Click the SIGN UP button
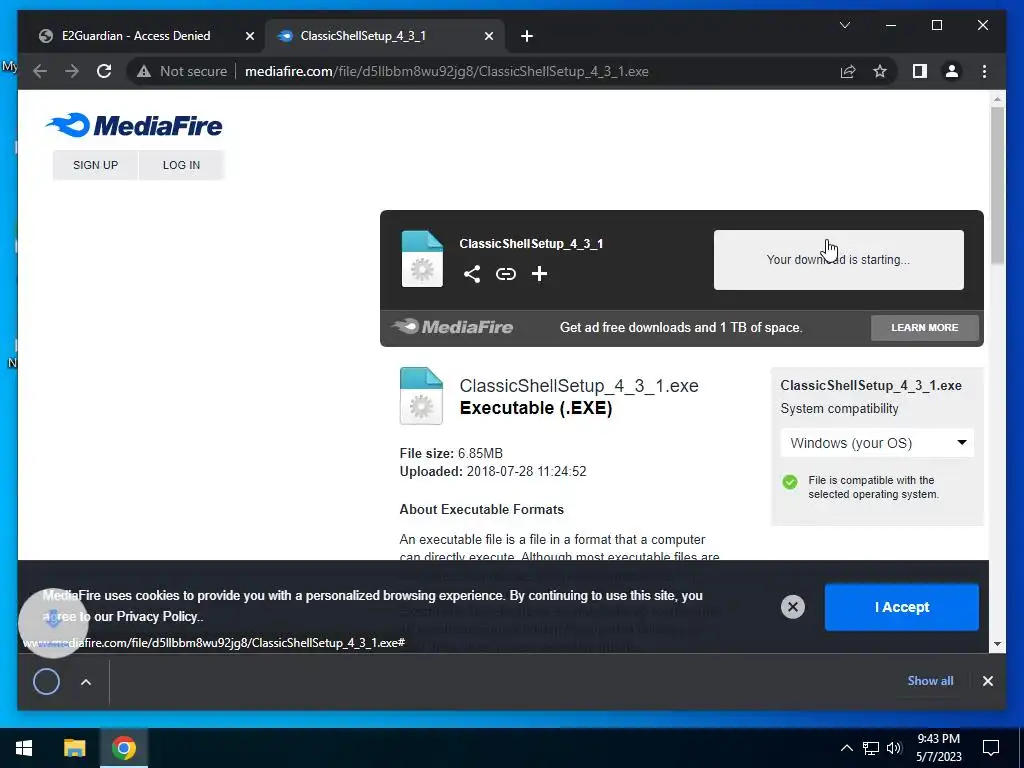 [95, 165]
